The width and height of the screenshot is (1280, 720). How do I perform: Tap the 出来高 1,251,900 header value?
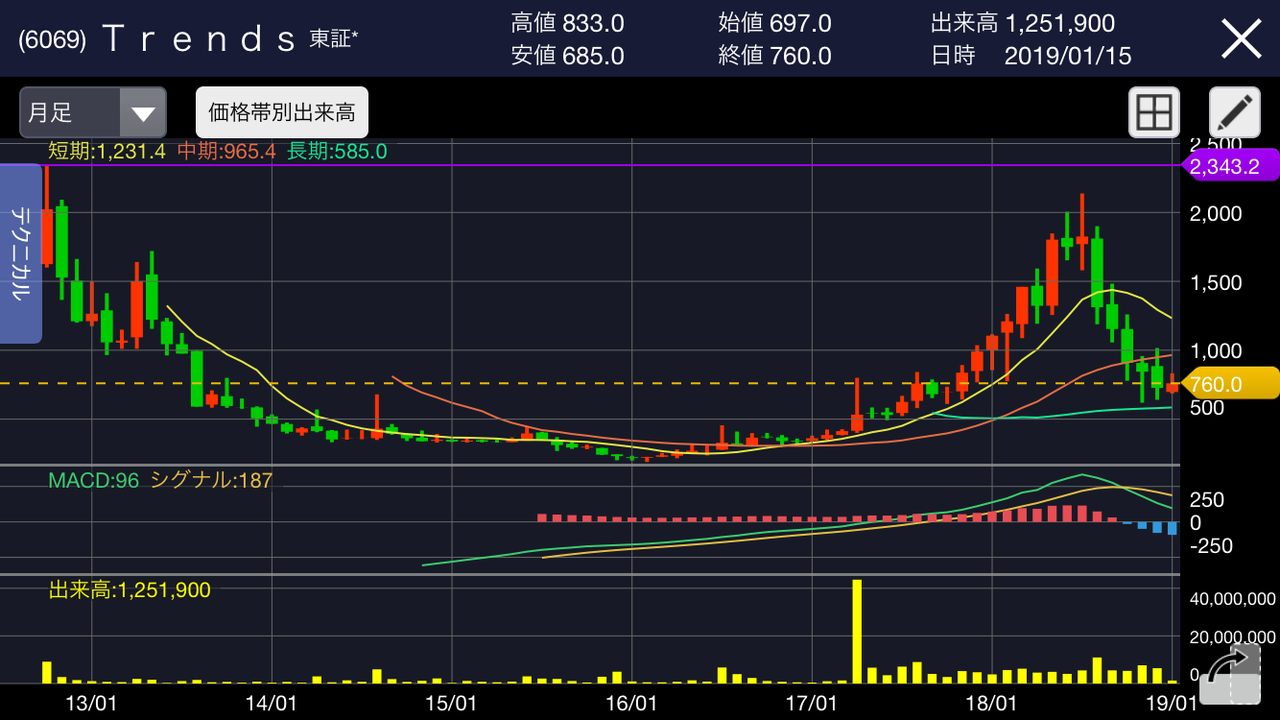1023,23
